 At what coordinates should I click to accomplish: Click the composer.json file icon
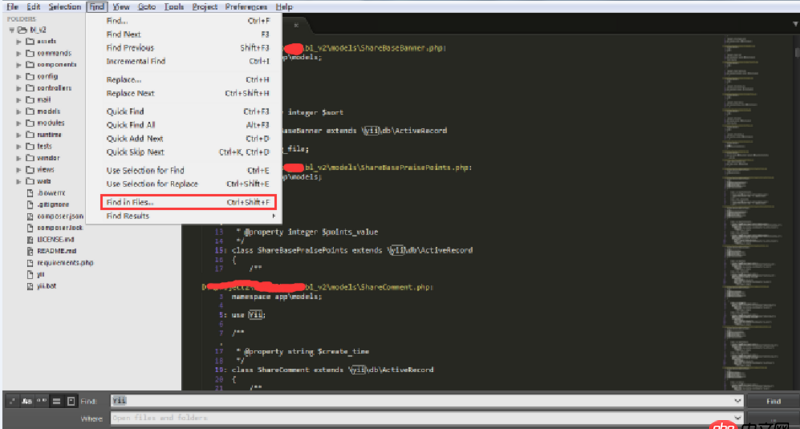[x=30, y=216]
